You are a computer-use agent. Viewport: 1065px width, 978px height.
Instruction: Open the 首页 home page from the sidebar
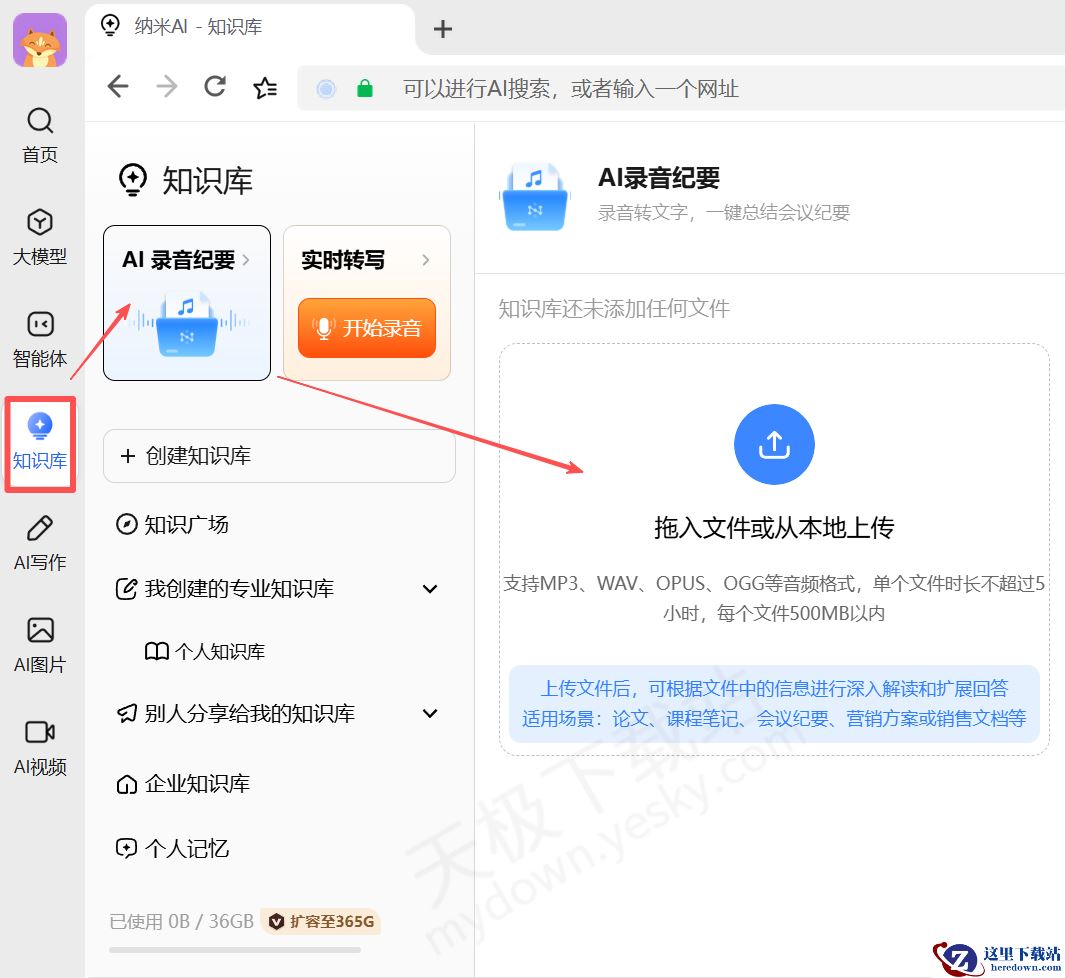(x=39, y=135)
